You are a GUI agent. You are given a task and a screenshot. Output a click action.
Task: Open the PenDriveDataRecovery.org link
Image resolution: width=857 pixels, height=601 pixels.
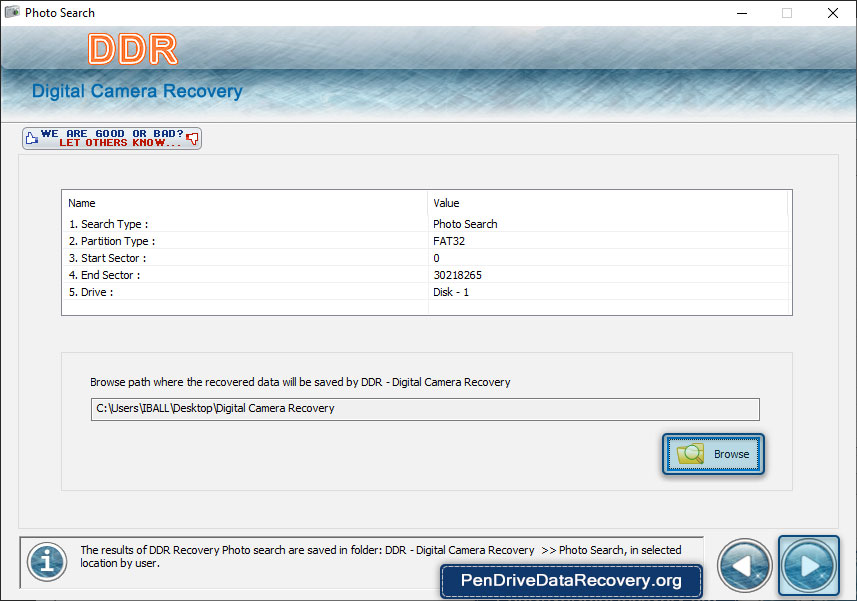[571, 580]
